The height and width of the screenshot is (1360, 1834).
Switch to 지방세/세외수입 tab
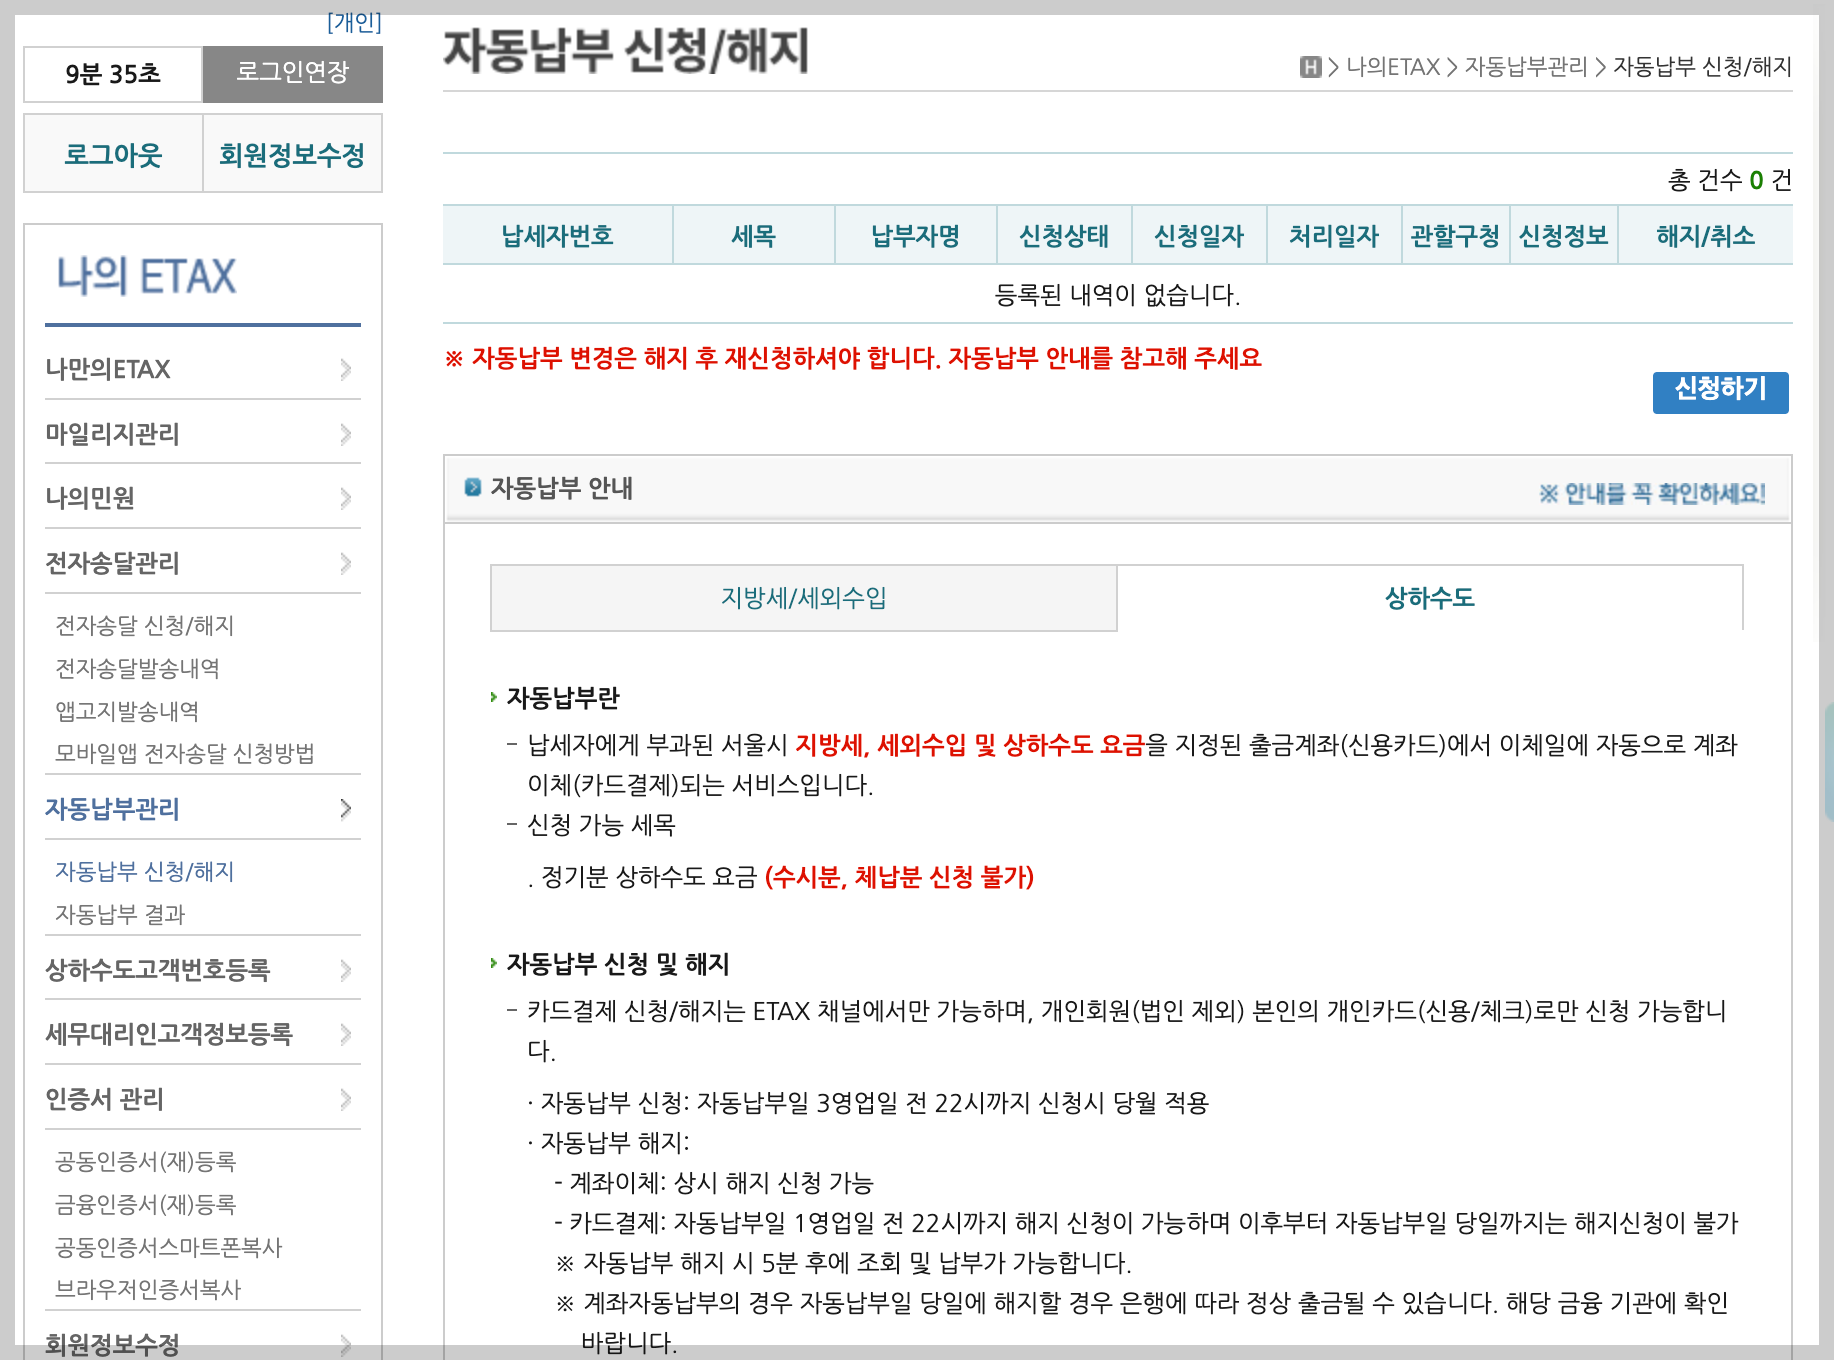[x=803, y=598]
